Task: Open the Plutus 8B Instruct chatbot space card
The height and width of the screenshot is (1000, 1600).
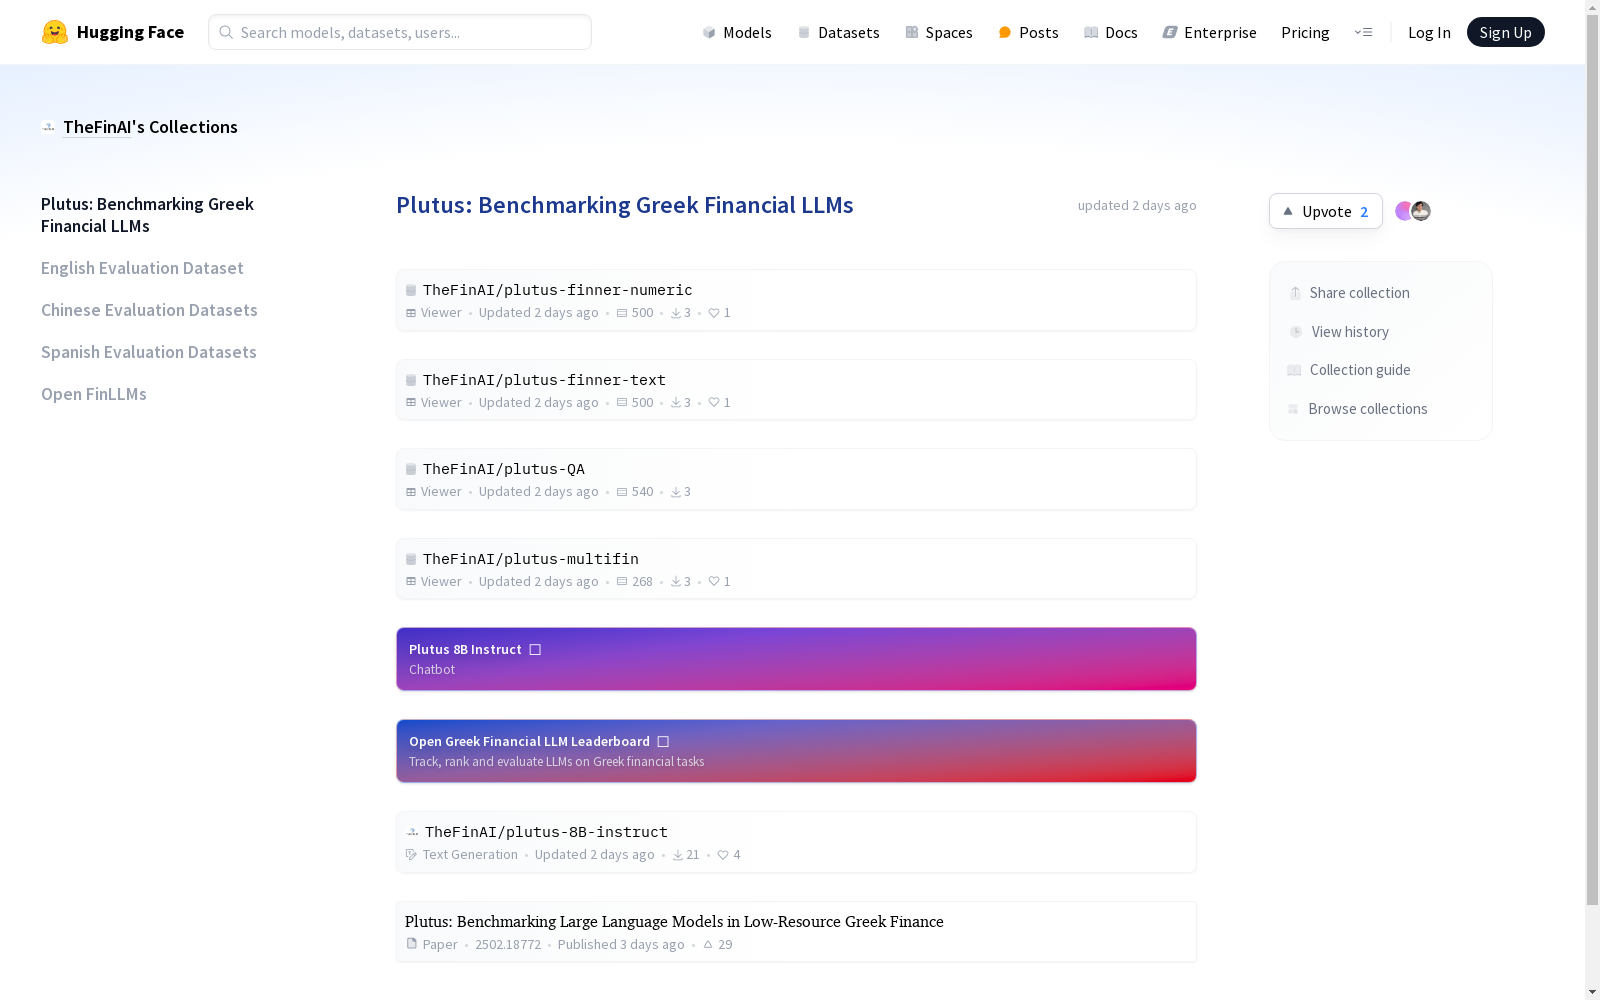Action: coord(796,659)
